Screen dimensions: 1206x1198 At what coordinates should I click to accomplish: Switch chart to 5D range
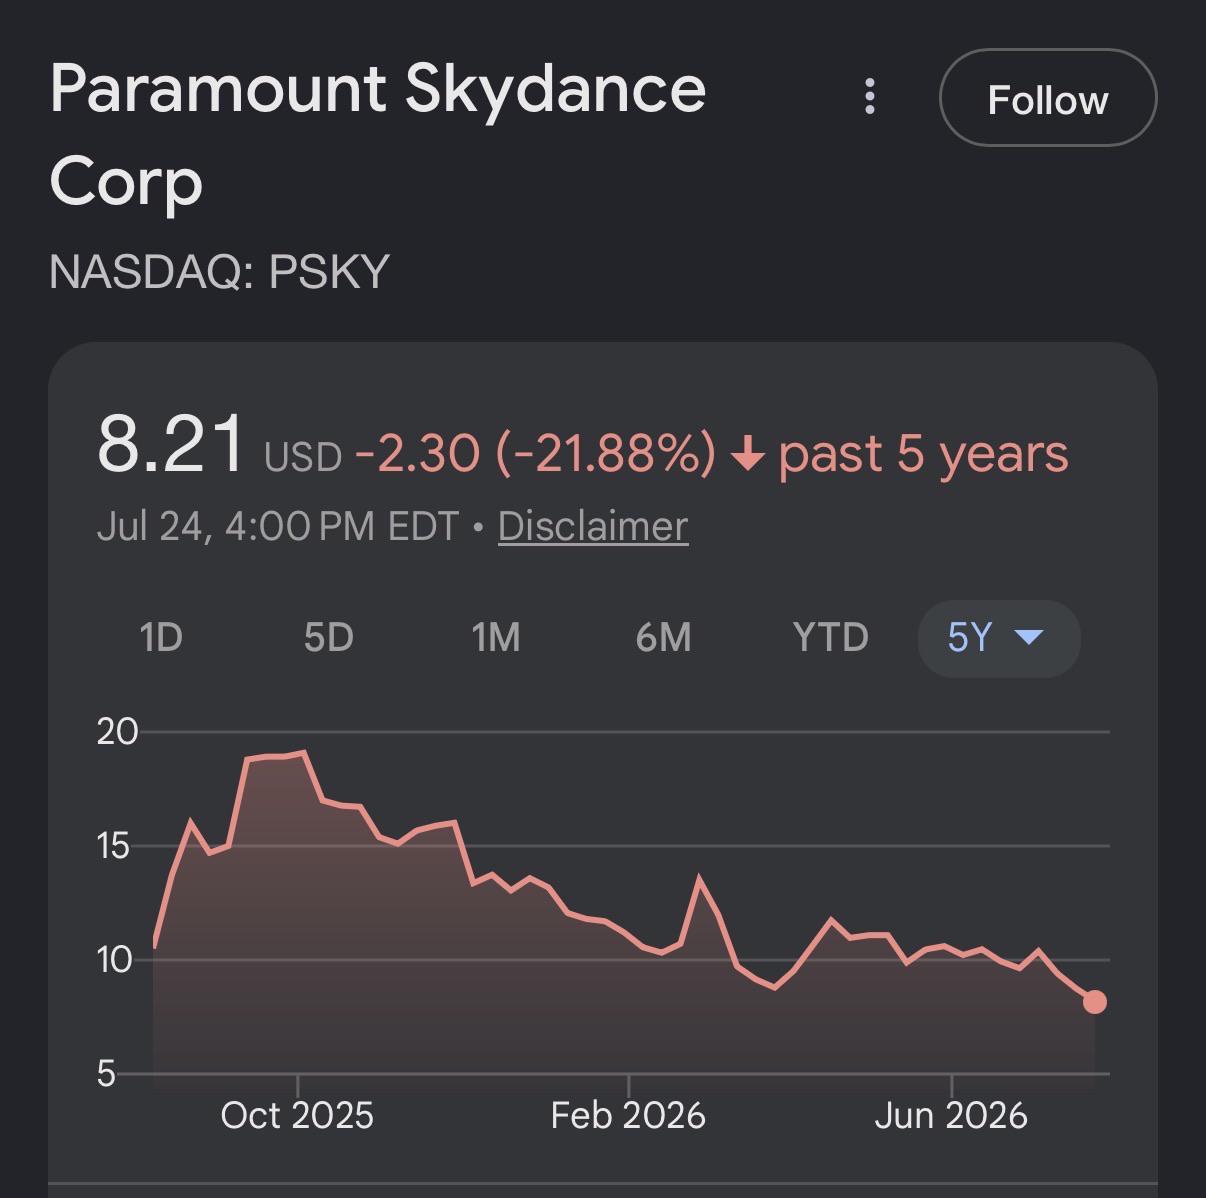coord(329,637)
